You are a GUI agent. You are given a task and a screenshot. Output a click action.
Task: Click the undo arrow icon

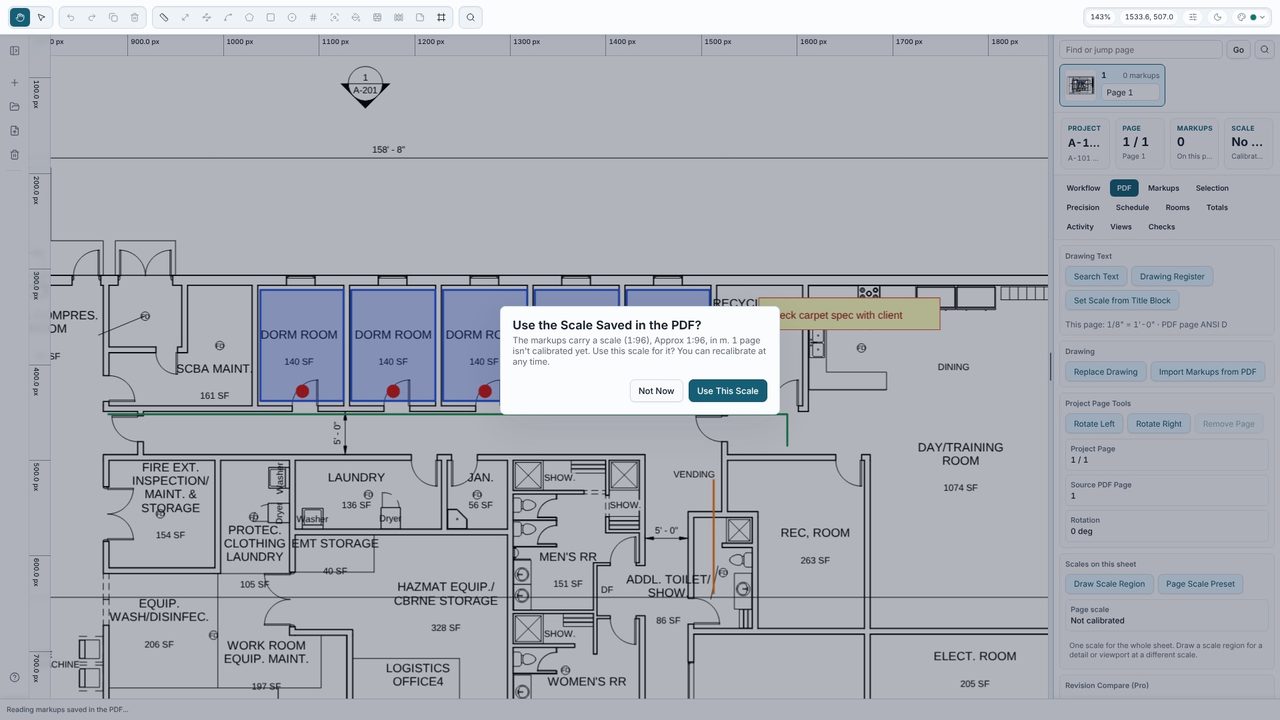point(70,17)
